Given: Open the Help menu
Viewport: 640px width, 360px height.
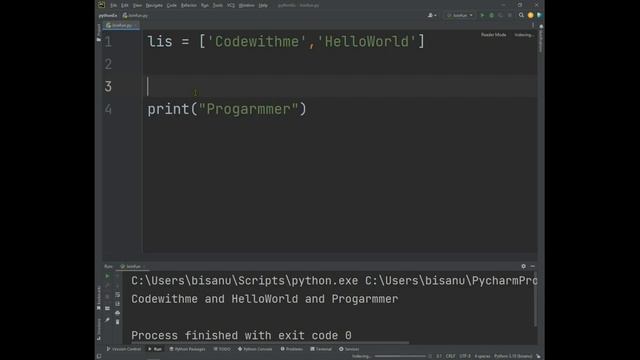Looking at the screenshot, I should click(263, 5).
